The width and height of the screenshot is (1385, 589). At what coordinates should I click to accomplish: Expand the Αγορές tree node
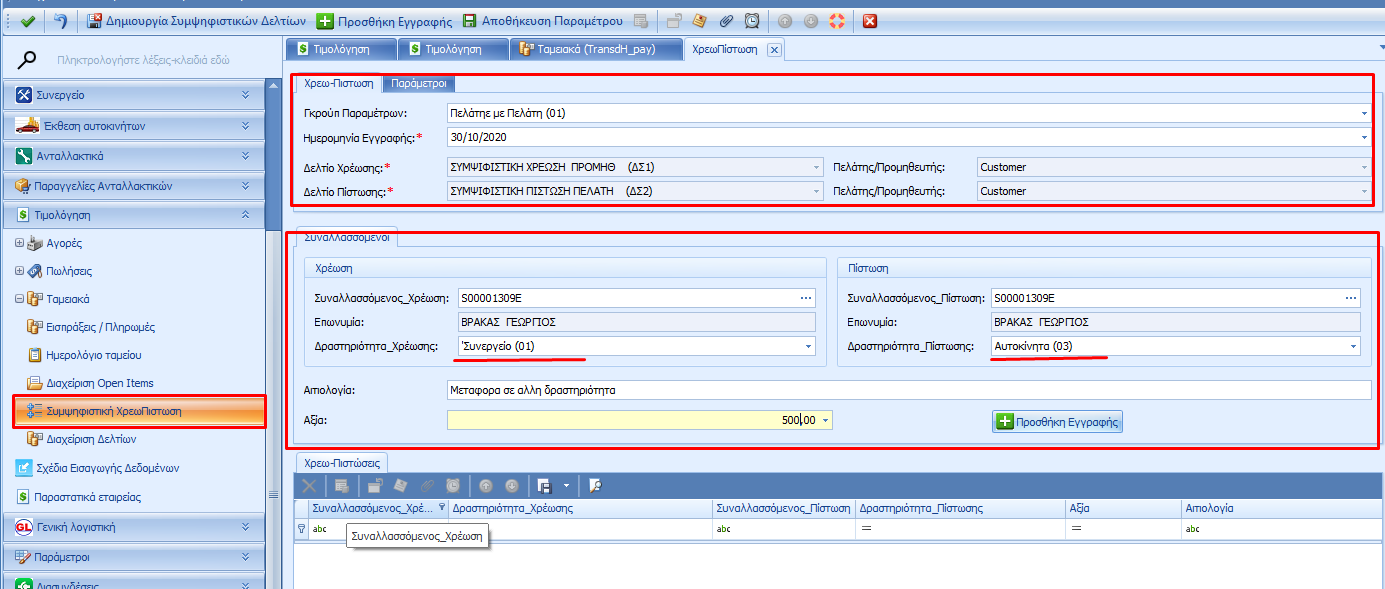click(x=21, y=243)
